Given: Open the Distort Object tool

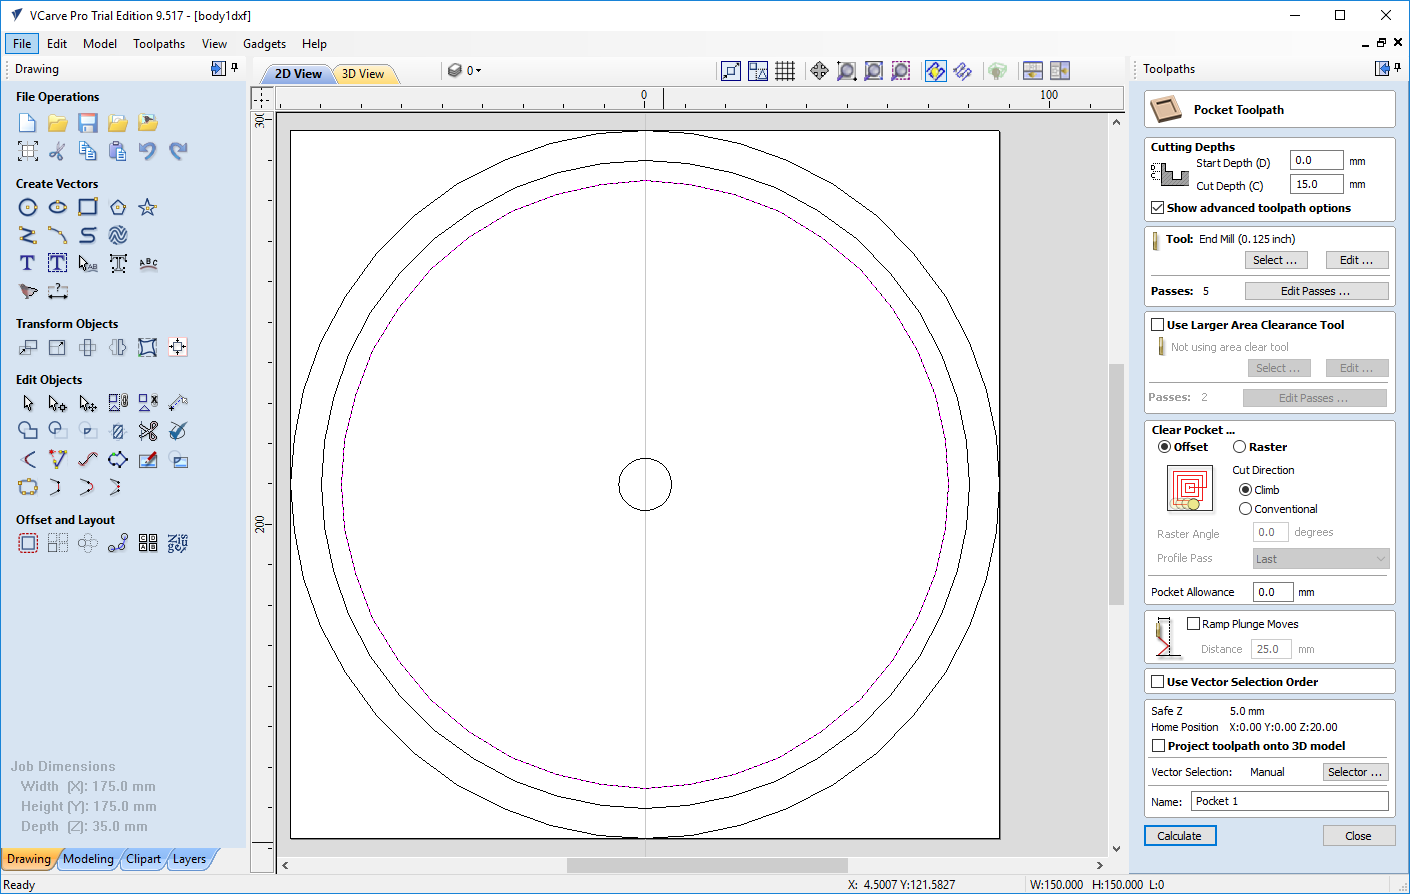Looking at the screenshot, I should [x=148, y=347].
